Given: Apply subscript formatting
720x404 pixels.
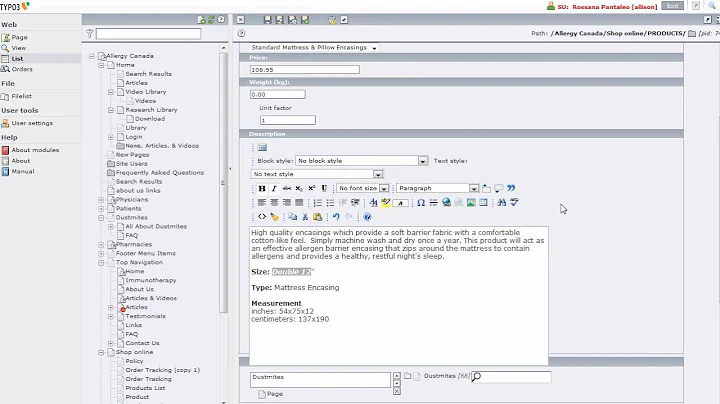Looking at the screenshot, I should coord(299,188).
